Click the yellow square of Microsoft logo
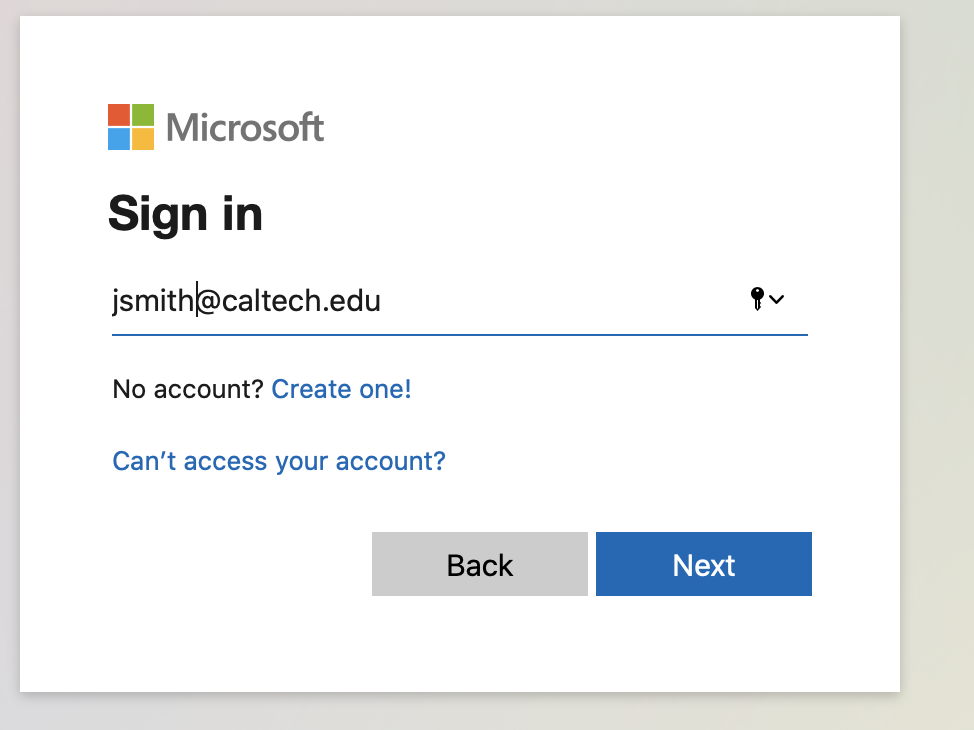This screenshot has width=974, height=730. 143,139
